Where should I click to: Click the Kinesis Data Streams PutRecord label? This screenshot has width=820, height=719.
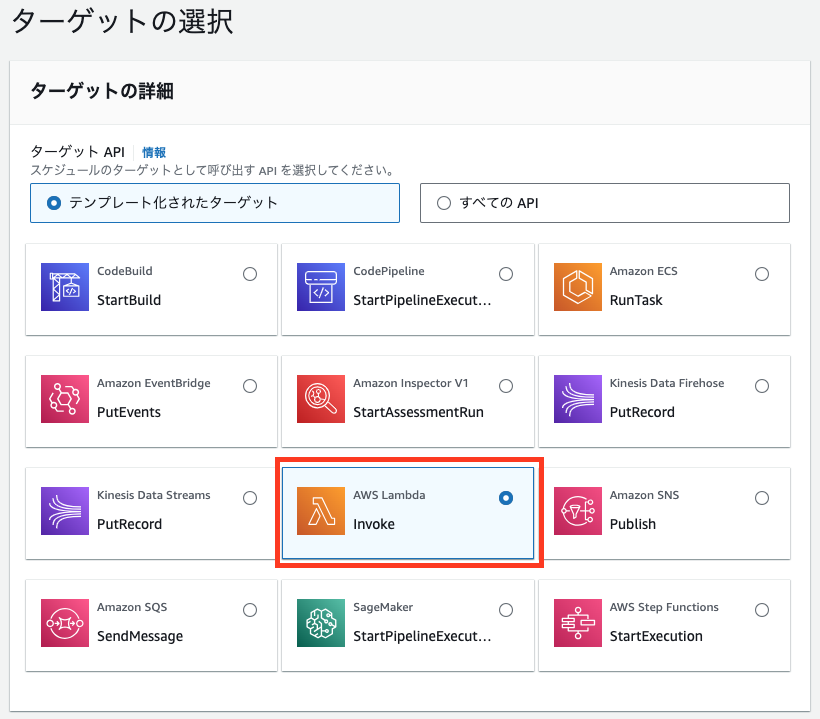(x=129, y=524)
